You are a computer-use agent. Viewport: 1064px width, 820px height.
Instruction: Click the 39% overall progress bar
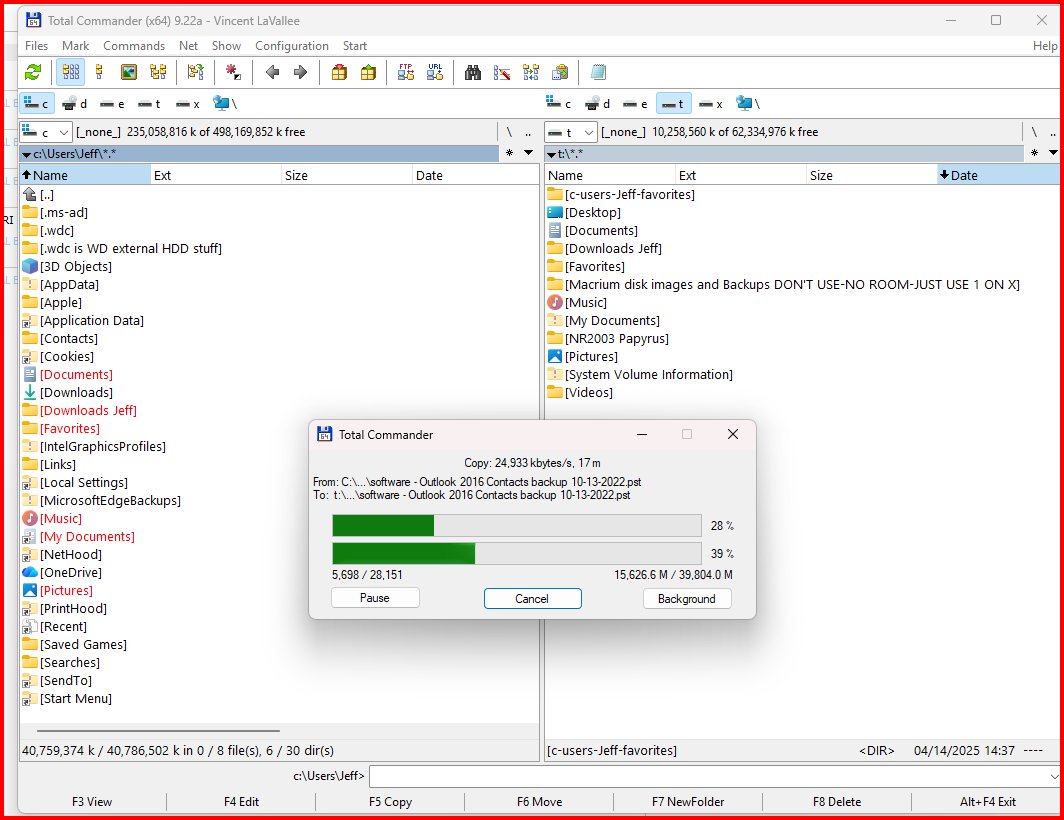coord(516,553)
